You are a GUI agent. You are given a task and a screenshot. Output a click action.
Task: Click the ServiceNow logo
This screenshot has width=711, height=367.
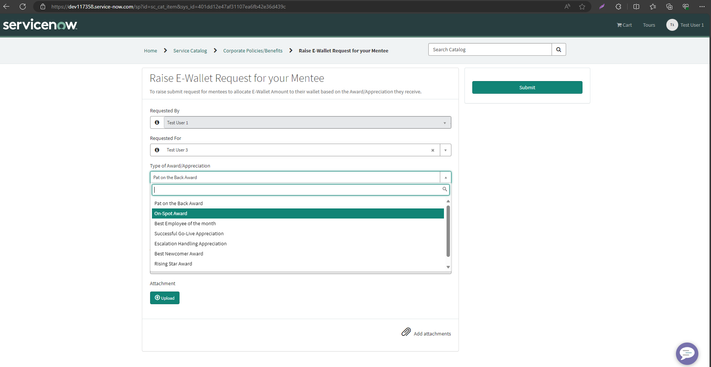click(40, 25)
